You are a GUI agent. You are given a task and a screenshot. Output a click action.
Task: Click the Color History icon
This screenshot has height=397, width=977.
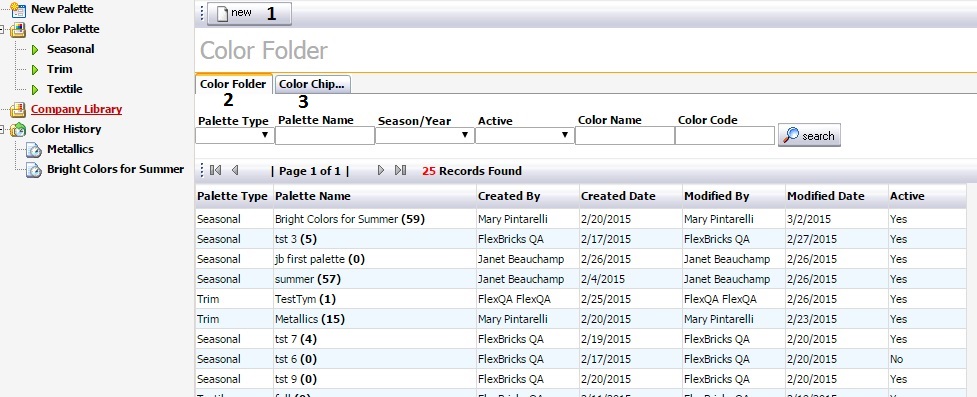point(17,129)
